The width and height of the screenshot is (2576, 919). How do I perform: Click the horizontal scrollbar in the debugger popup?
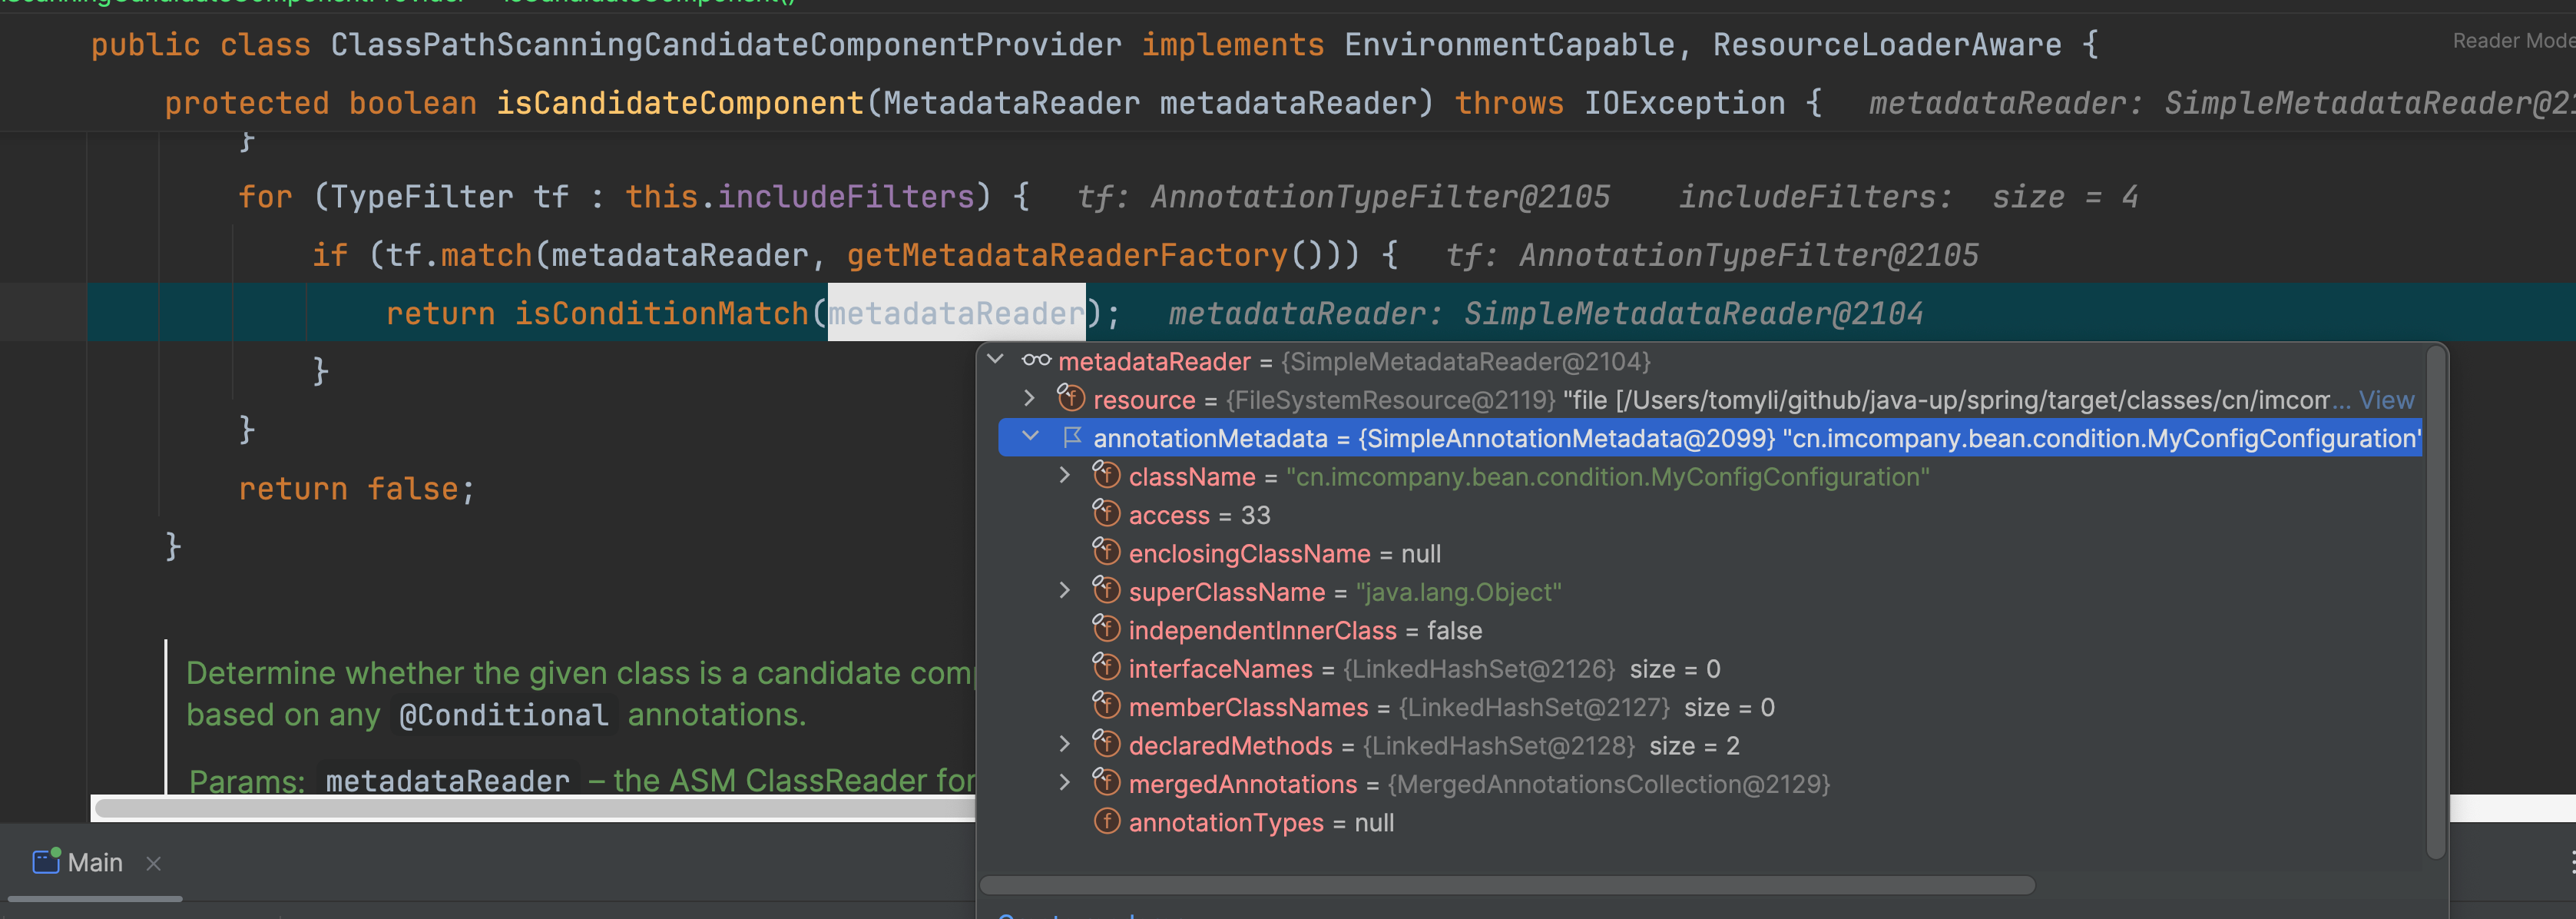coord(1507,885)
